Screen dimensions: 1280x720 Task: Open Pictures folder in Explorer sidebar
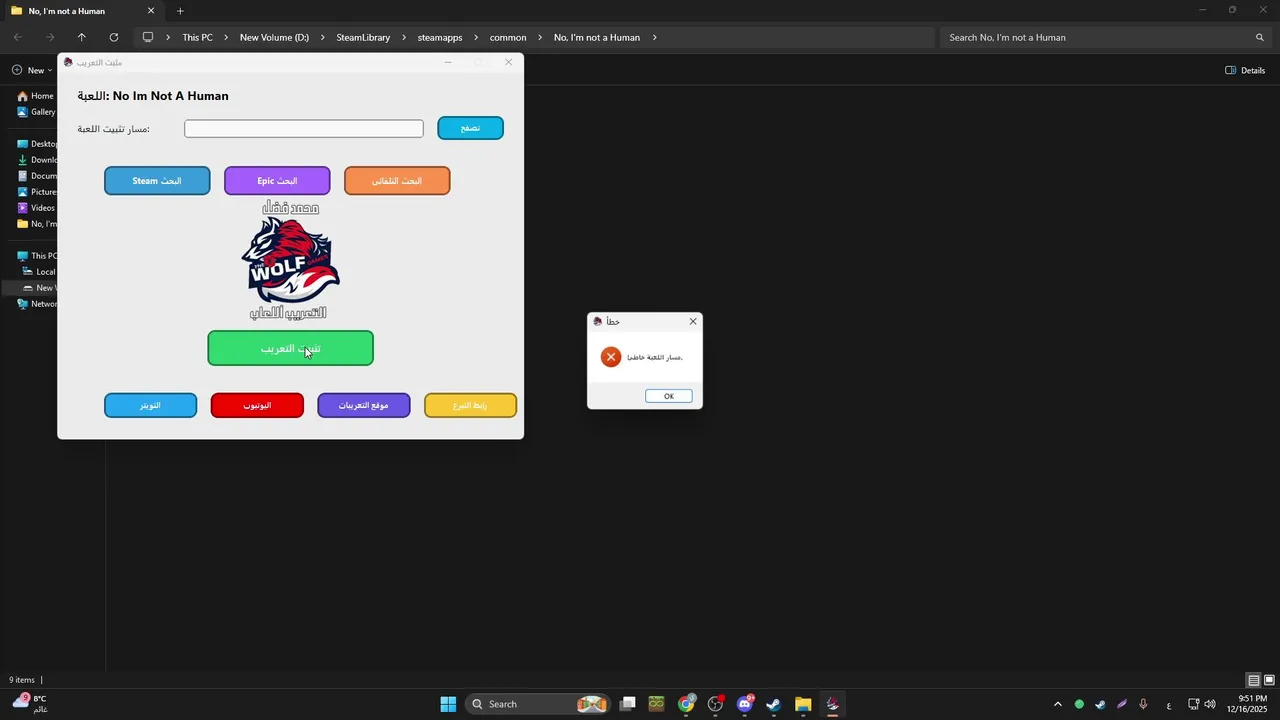click(x=38, y=192)
